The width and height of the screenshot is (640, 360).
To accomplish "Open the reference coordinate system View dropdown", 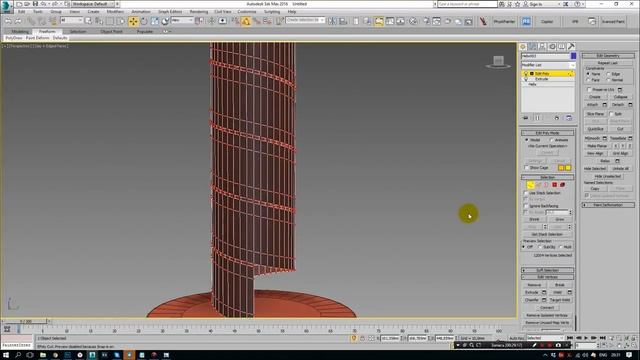I will 182,20.
